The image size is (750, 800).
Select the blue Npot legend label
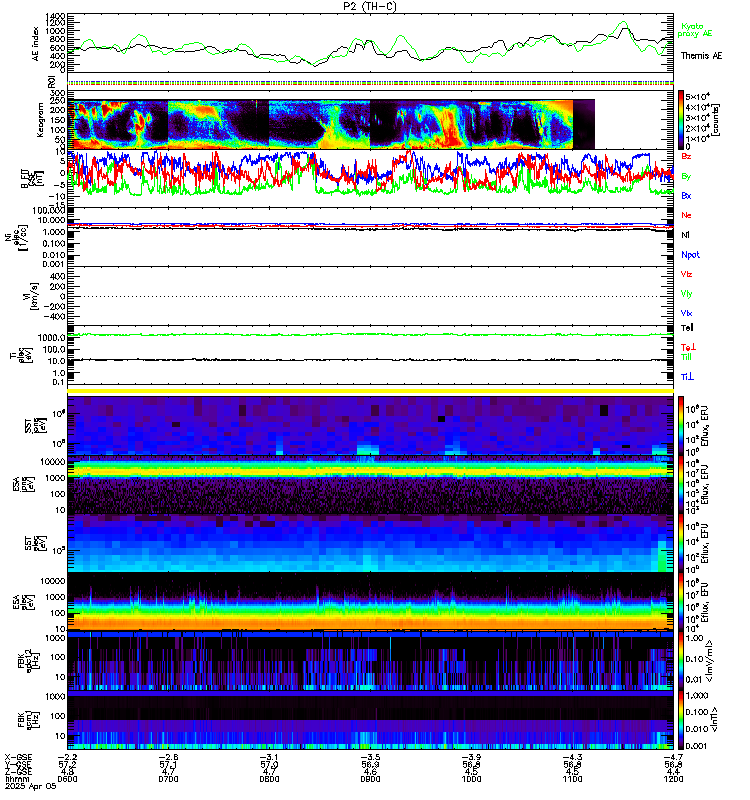(x=690, y=255)
